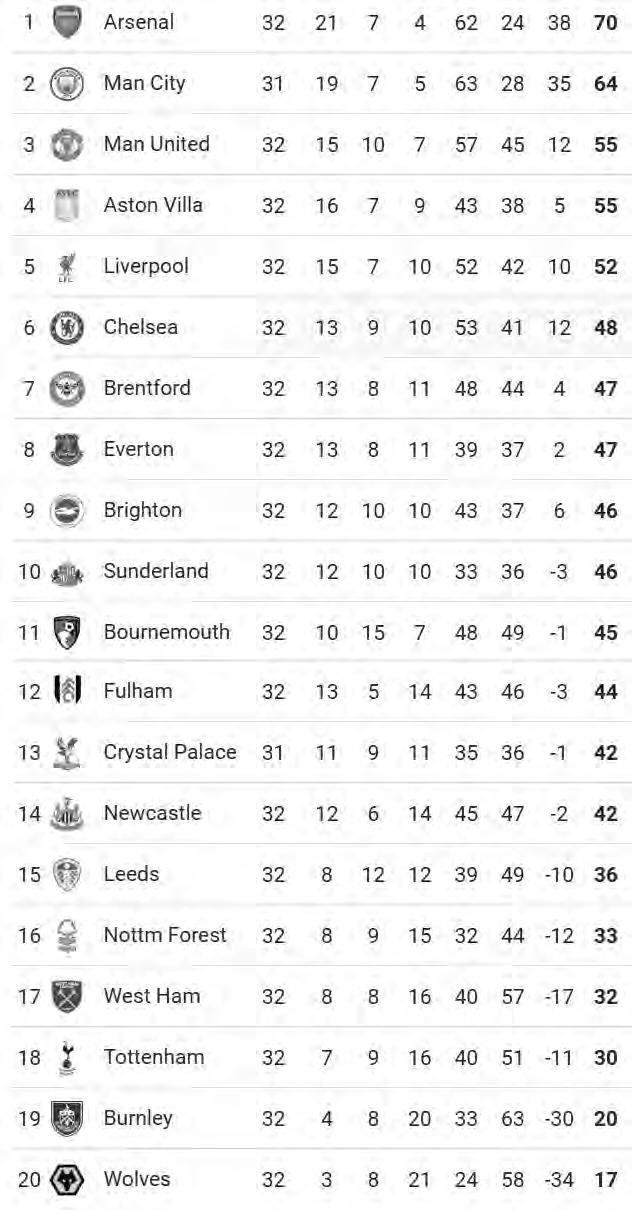The height and width of the screenshot is (1210, 632).
Task: Click Burnley's 20 points total
Action: point(605,1119)
